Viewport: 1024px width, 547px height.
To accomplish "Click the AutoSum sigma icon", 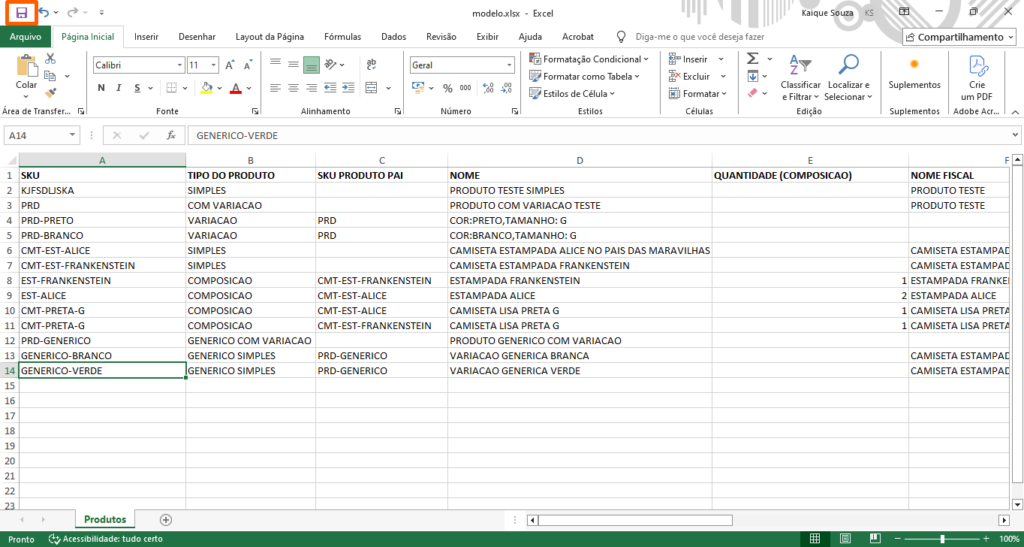I will coord(752,59).
